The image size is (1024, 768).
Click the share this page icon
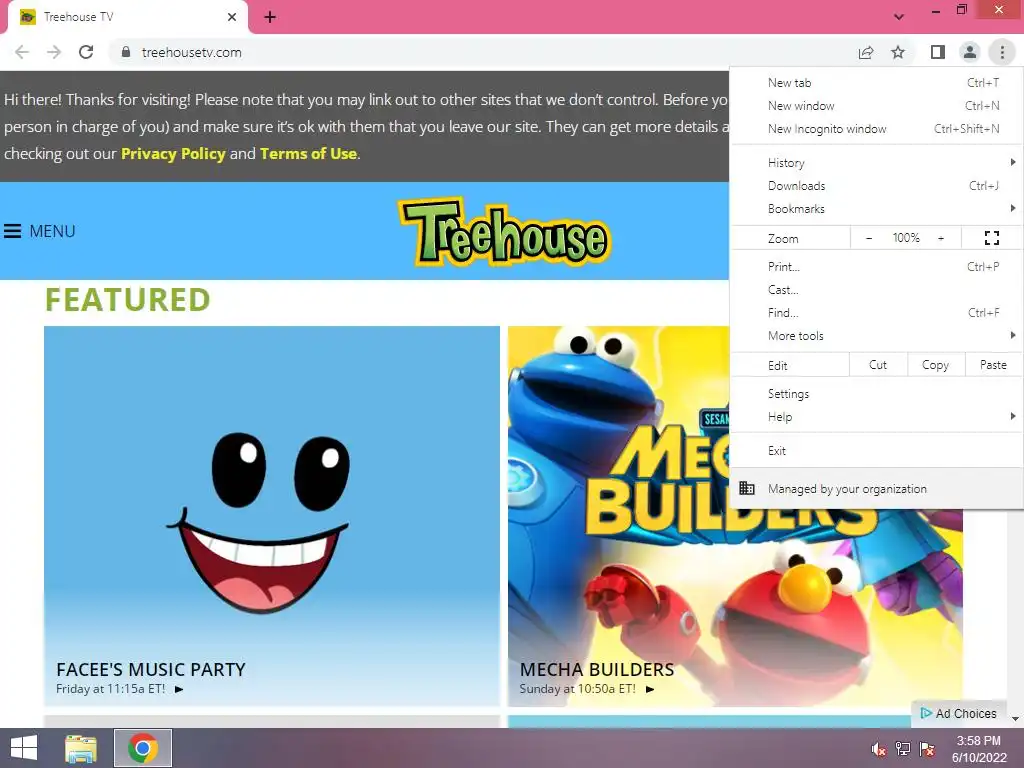[x=866, y=52]
